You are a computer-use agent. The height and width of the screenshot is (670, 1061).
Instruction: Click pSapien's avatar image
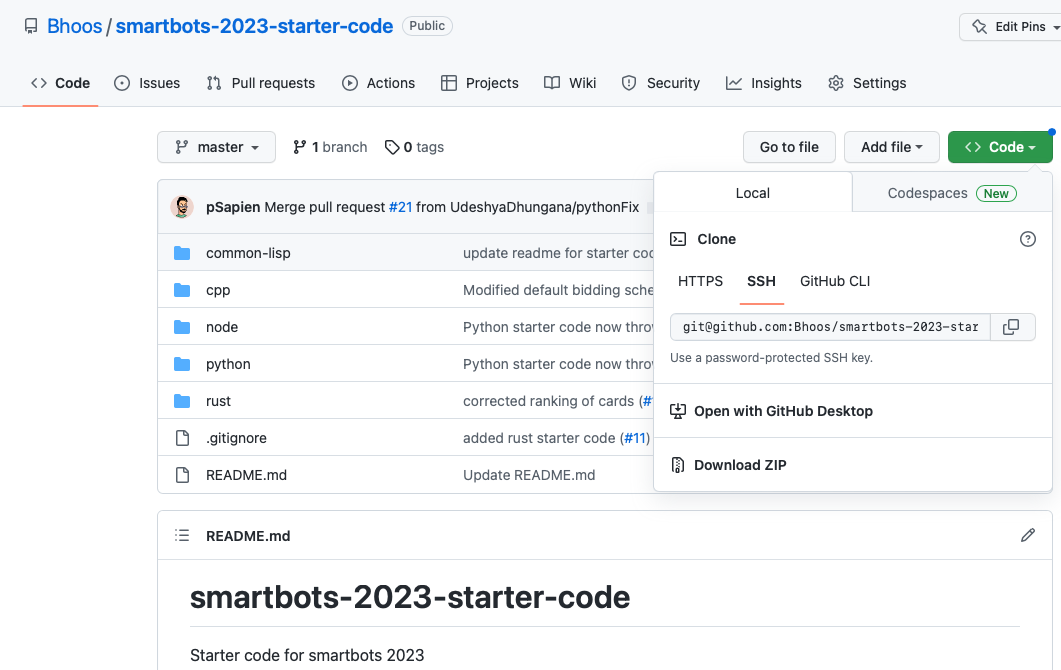(181, 207)
